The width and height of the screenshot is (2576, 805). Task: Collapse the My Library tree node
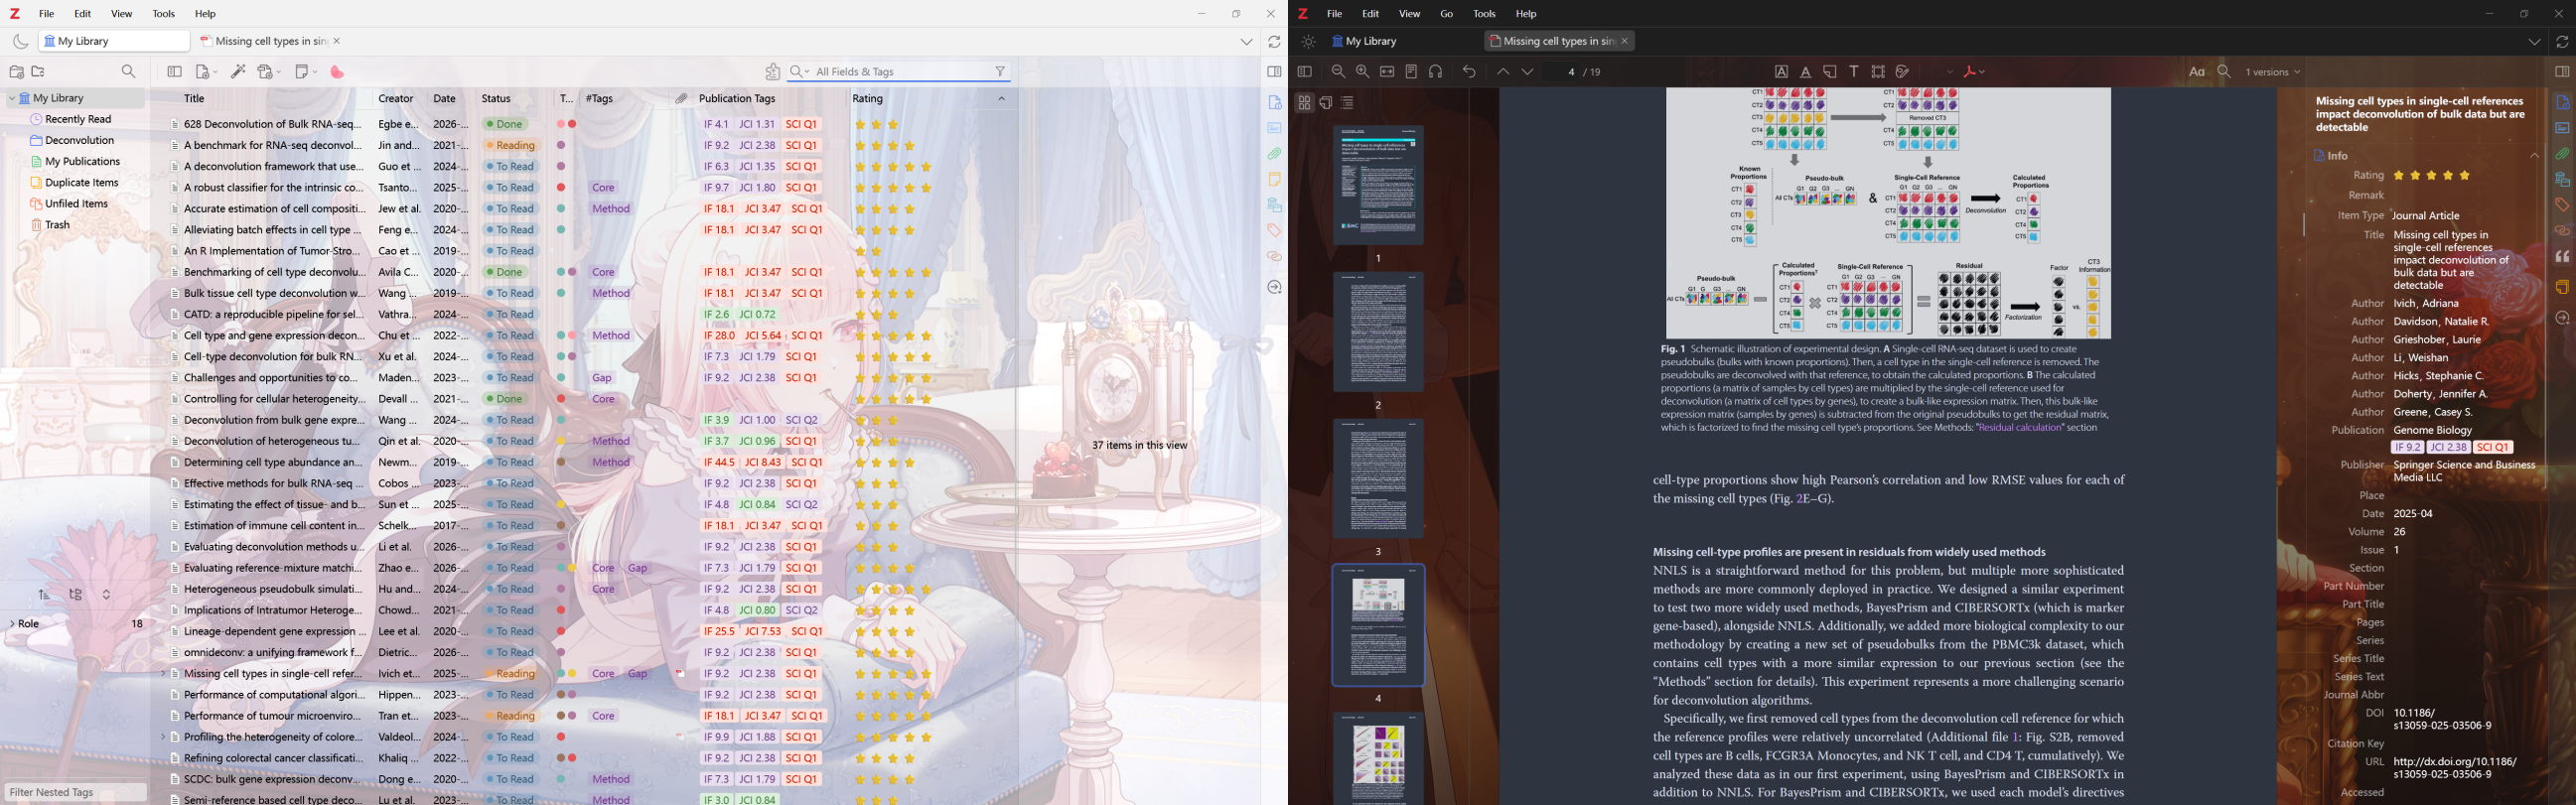pos(12,99)
